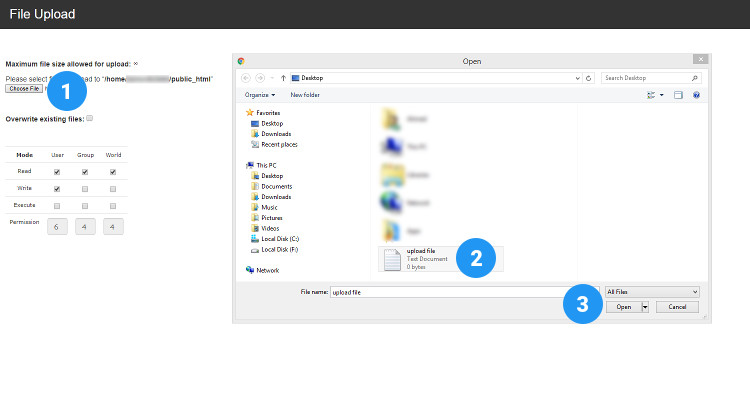Image resolution: width=750 pixels, height=400 pixels.
Task: Tick the Overwrite existing files checkbox
Action: 89,118
